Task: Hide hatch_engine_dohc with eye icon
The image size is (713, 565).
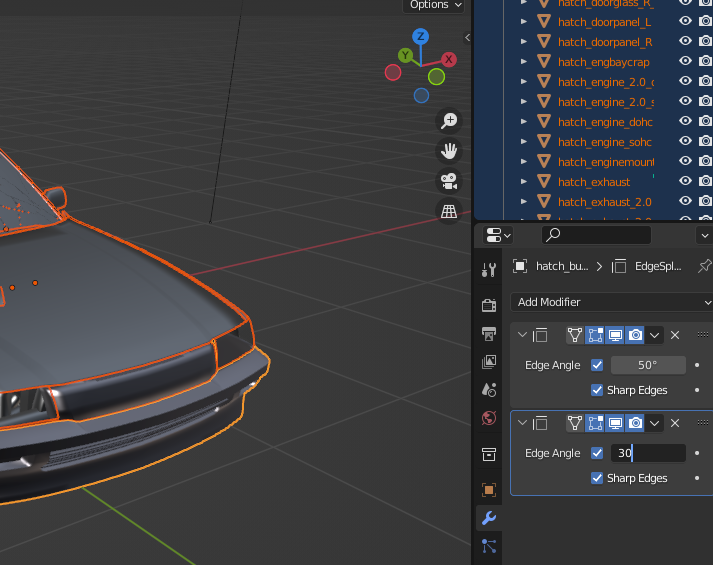Action: click(685, 121)
